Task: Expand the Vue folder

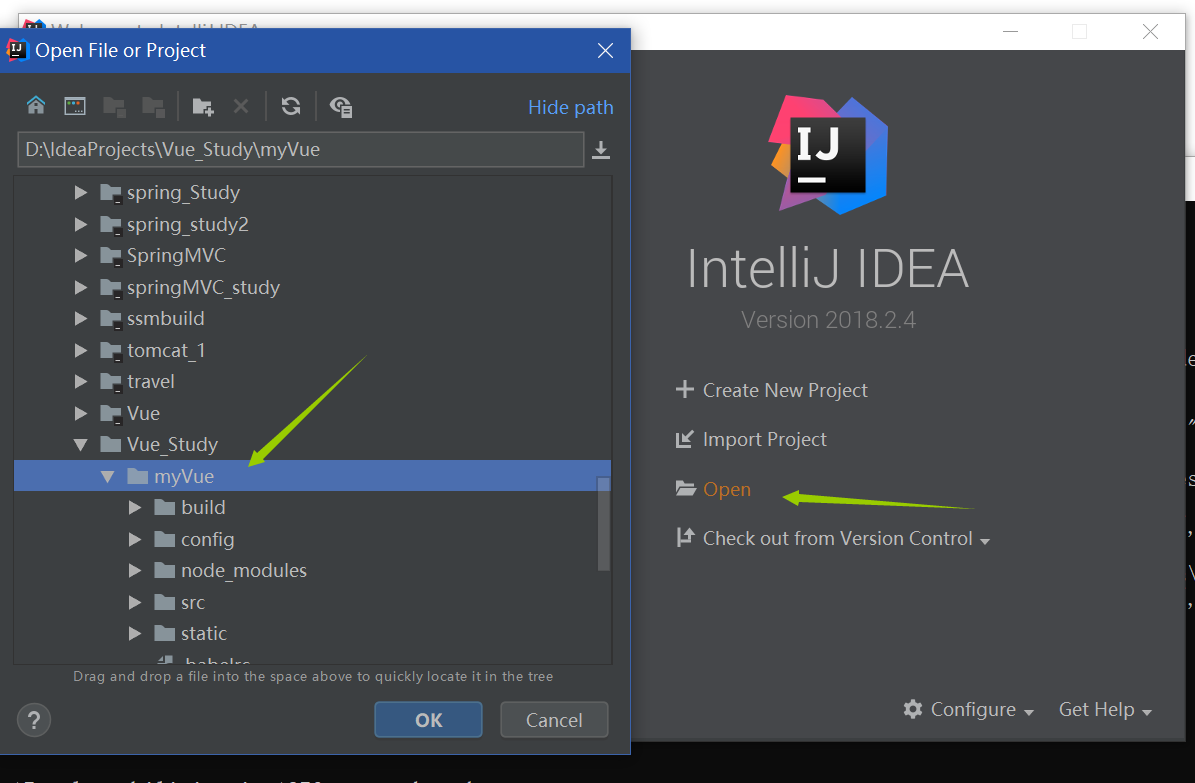Action: 81,413
